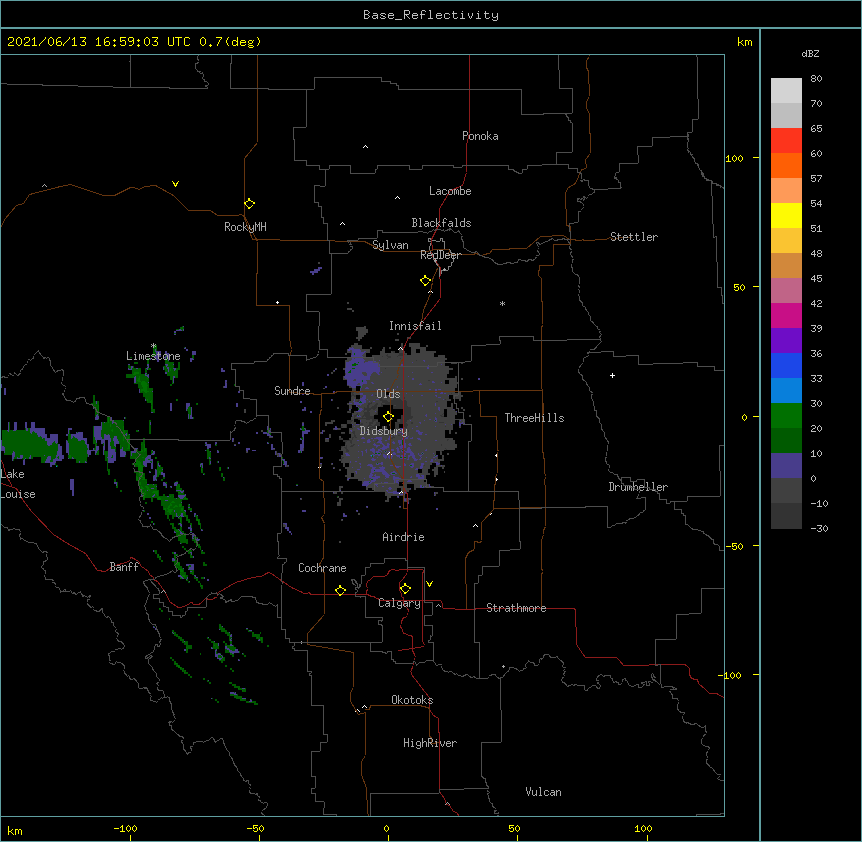Click the red 65 dBZ color swatch
Viewport: 862px width, 842px height.
(x=786, y=141)
